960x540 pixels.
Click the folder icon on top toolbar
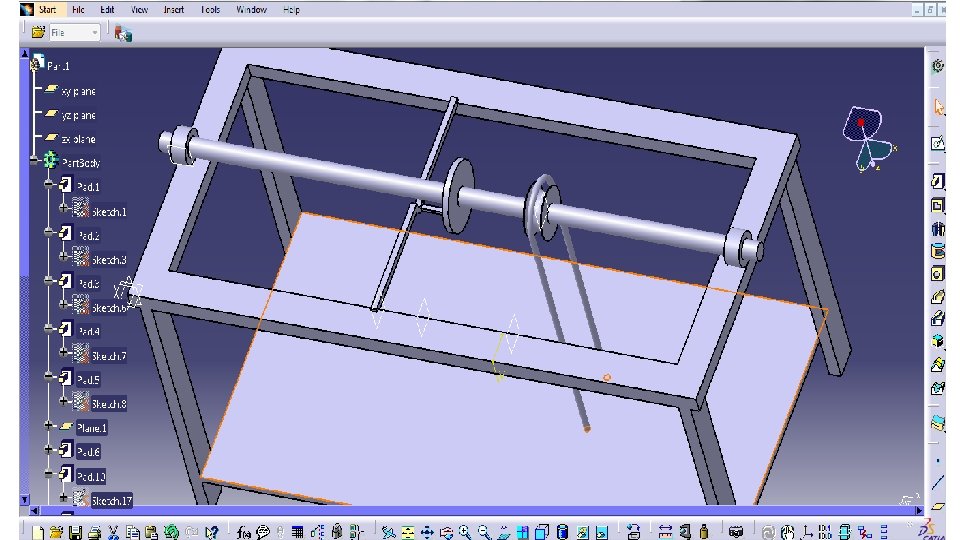pos(38,32)
